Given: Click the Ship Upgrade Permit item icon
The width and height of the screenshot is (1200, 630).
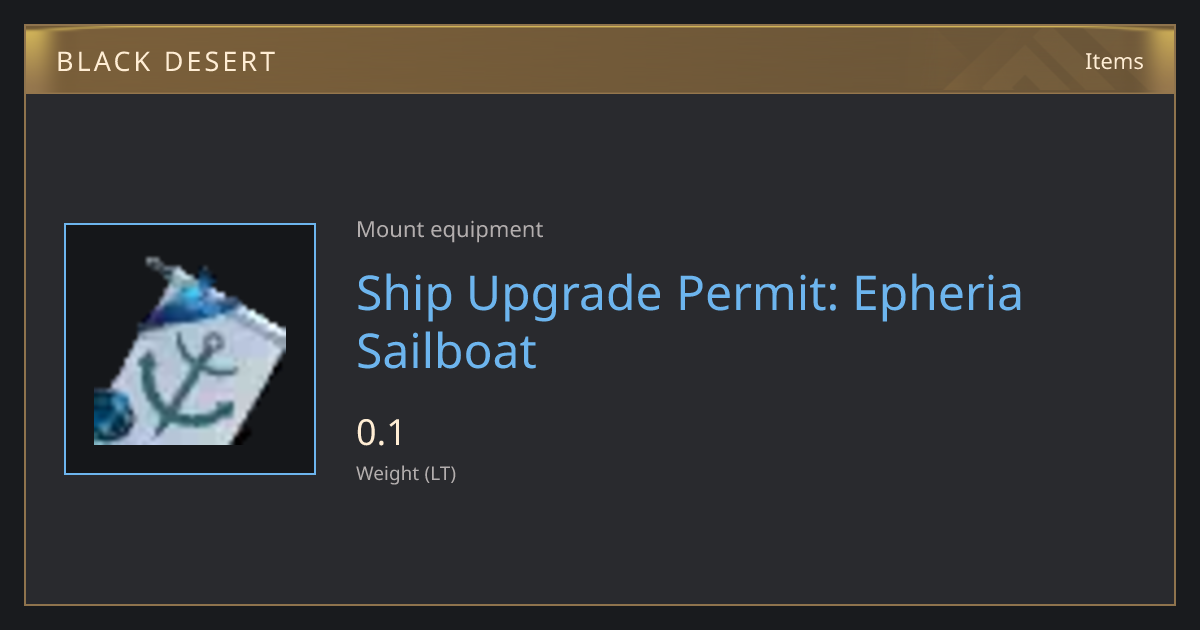Looking at the screenshot, I should [190, 350].
